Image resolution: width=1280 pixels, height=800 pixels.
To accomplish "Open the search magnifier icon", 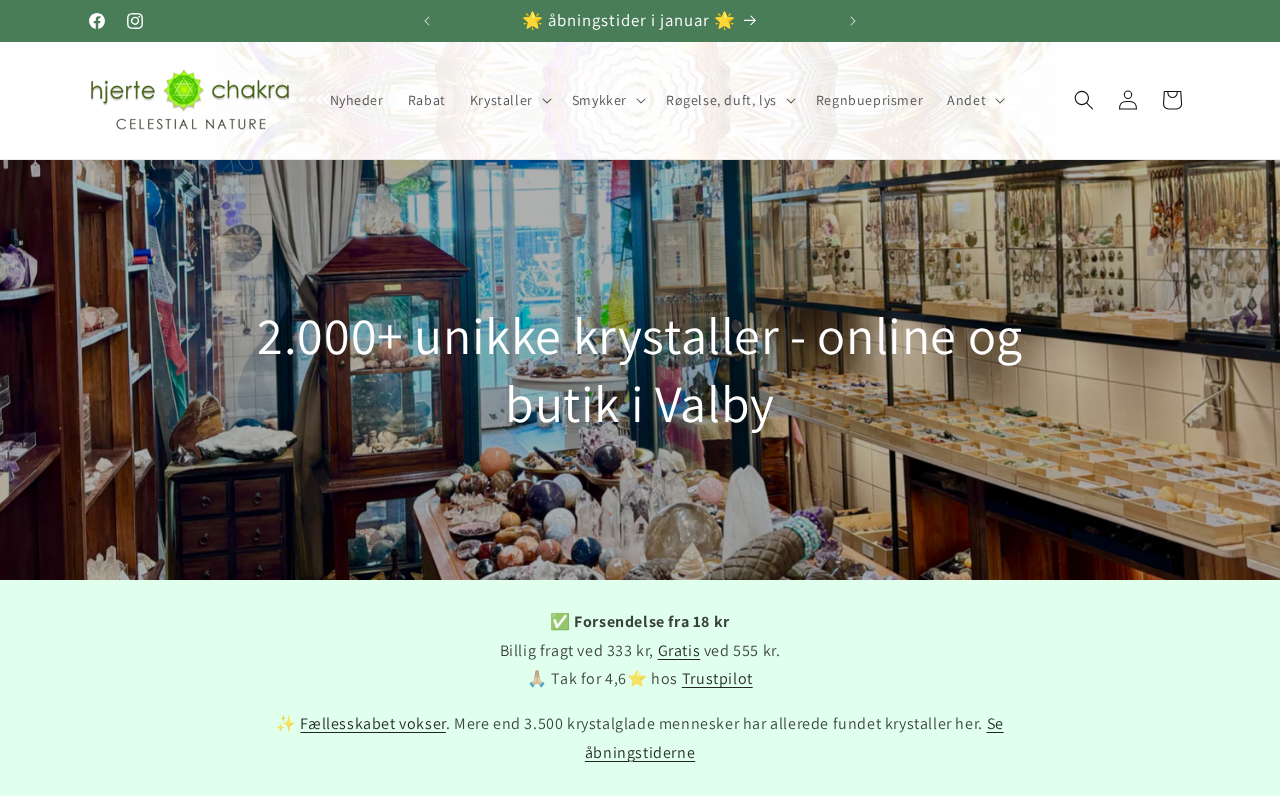I will [1084, 100].
